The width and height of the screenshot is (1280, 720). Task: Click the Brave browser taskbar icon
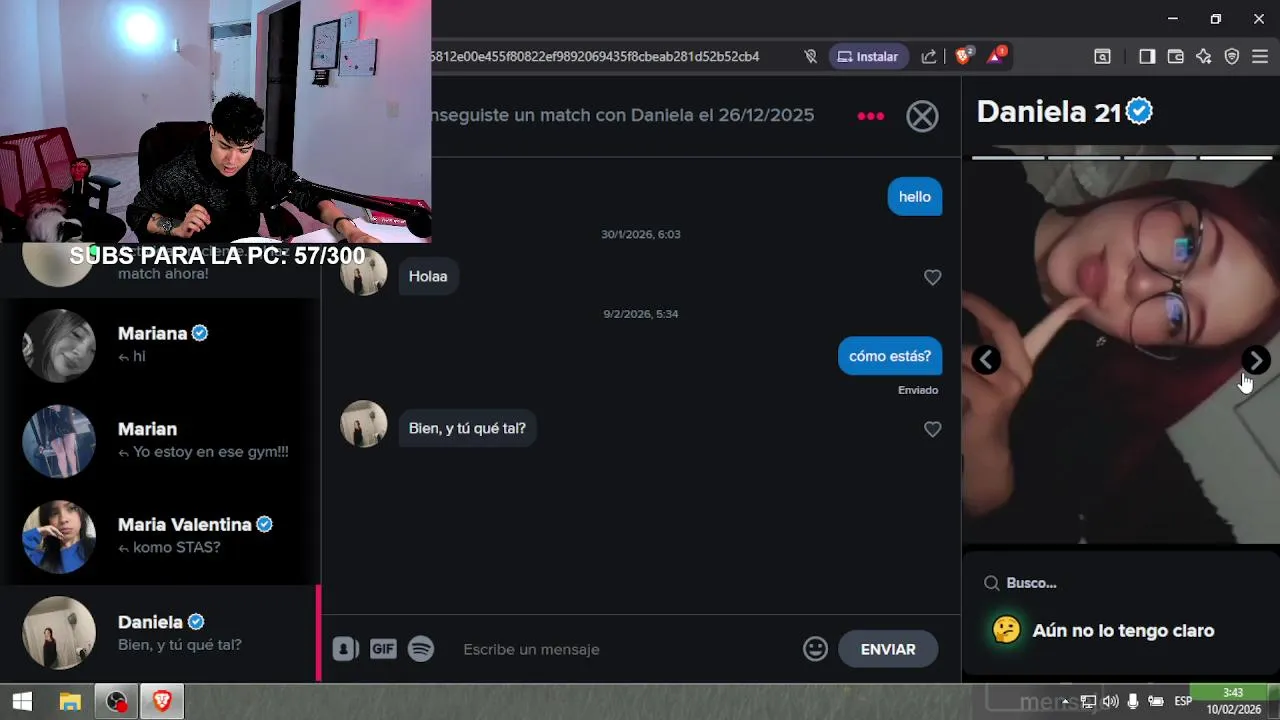click(x=162, y=702)
